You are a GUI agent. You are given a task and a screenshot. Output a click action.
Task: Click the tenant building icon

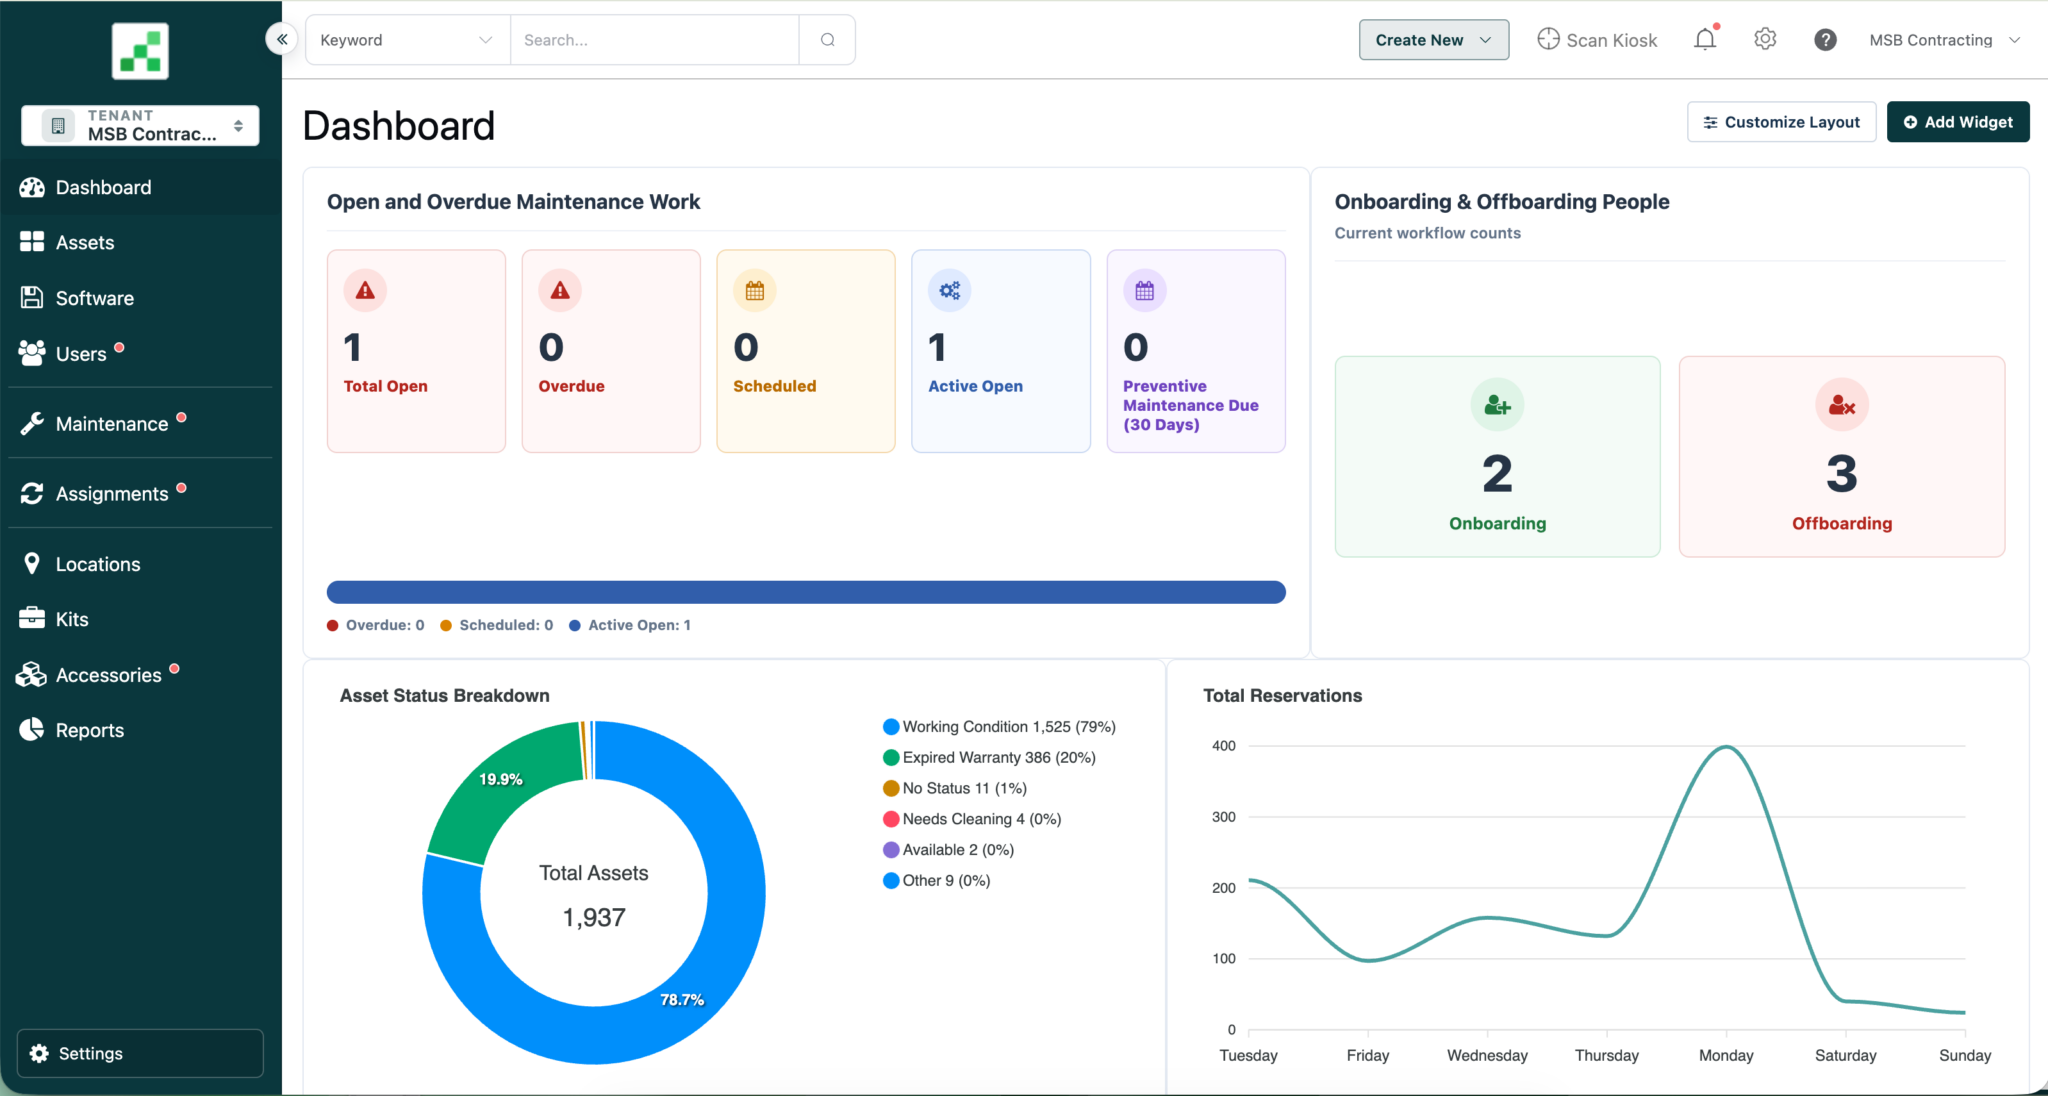coord(58,126)
